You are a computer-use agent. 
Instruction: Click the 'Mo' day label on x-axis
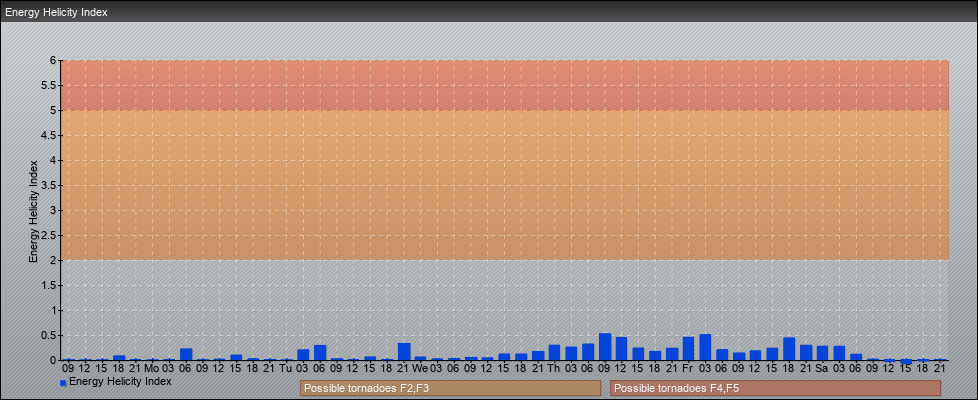coord(152,368)
